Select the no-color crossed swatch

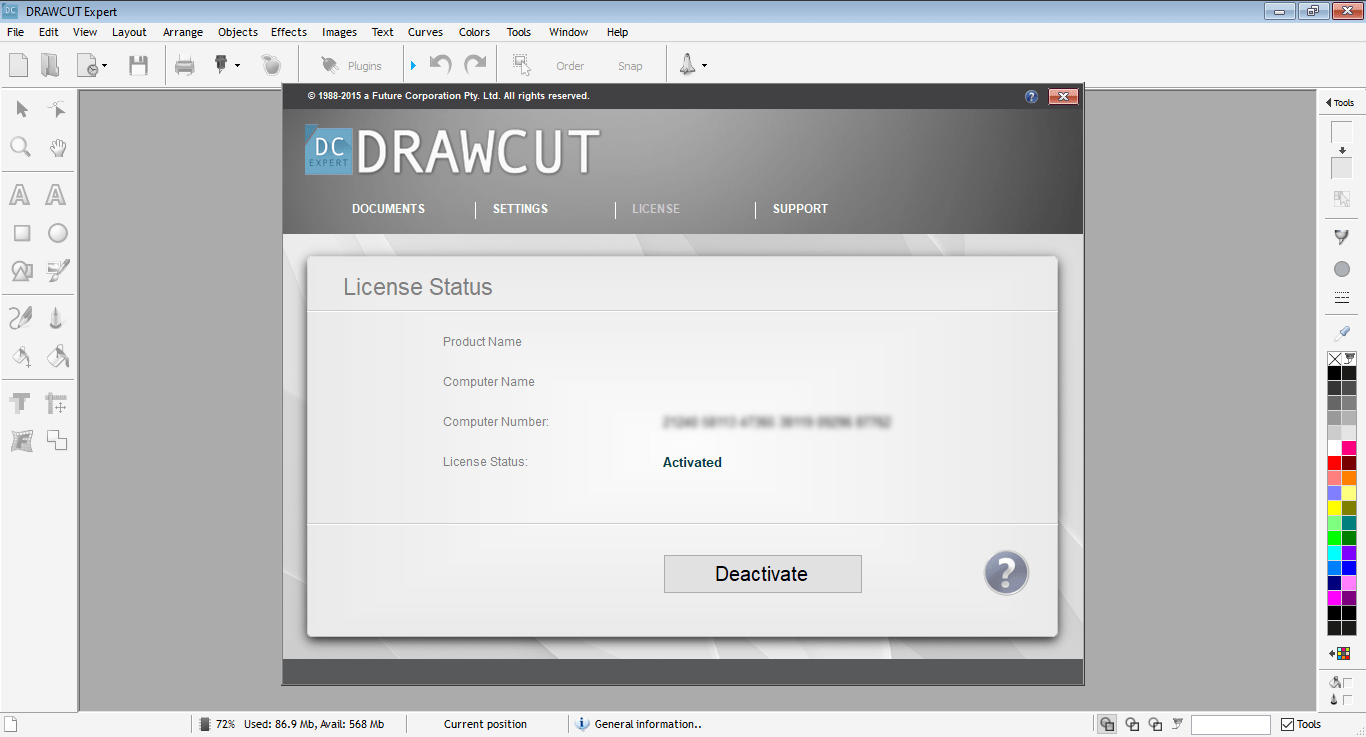[1334, 358]
